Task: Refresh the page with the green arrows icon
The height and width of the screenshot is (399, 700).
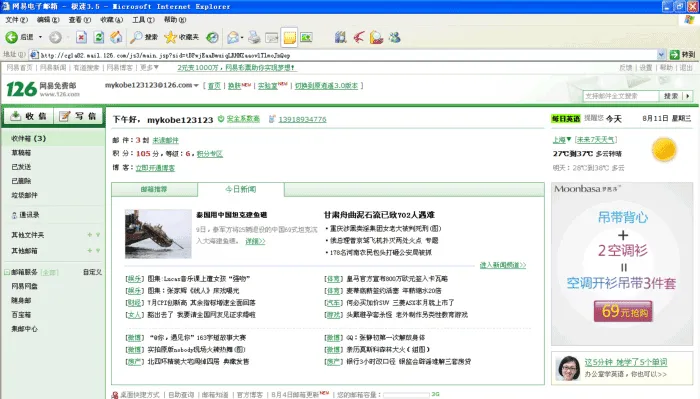Action: [99, 37]
